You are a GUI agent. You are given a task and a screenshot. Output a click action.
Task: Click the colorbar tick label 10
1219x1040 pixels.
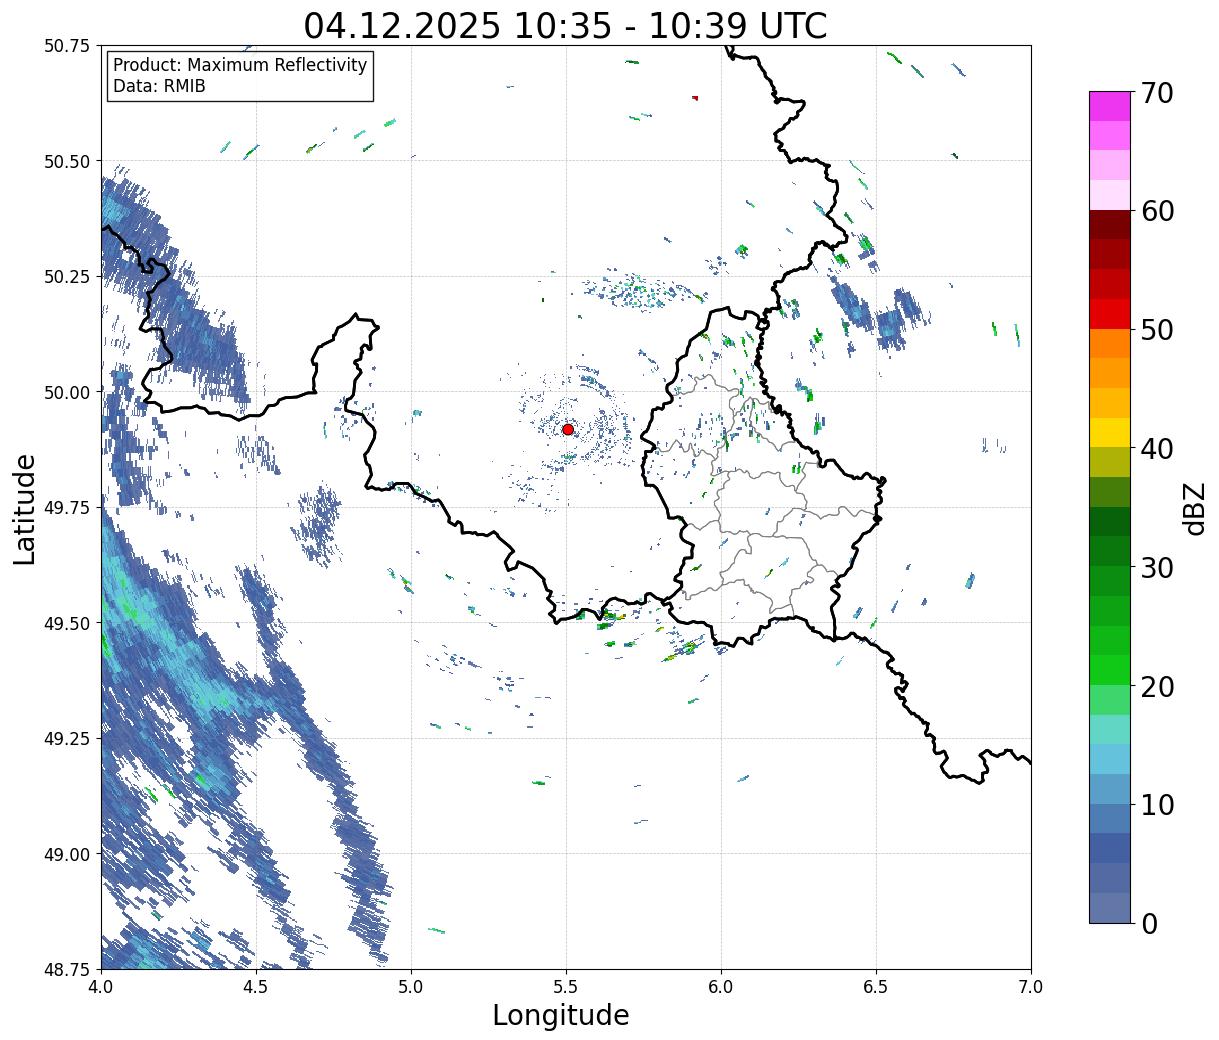click(1156, 805)
